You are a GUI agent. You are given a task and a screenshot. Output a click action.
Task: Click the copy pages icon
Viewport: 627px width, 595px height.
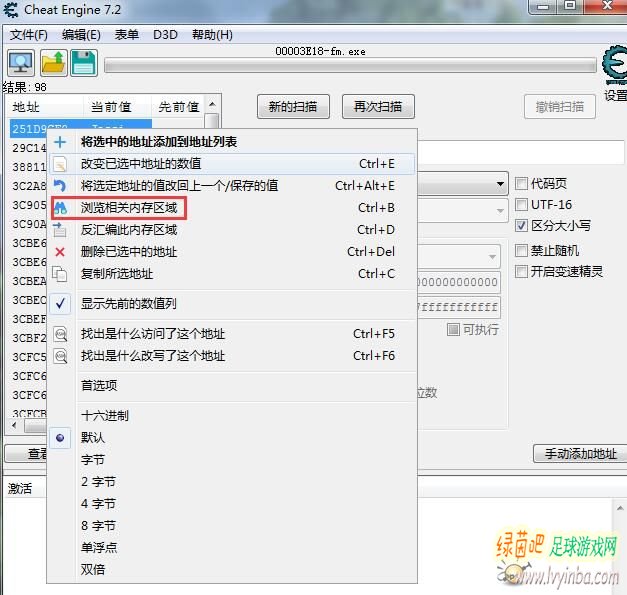tap(60, 274)
